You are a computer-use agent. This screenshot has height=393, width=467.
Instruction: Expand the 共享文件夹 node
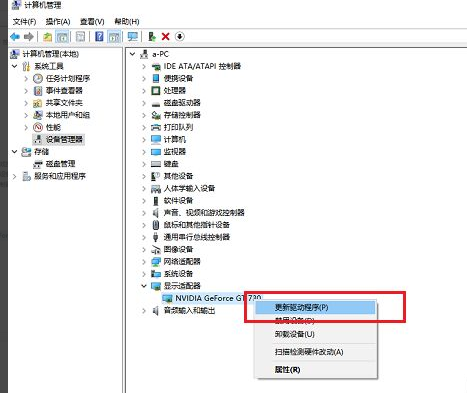[26, 103]
